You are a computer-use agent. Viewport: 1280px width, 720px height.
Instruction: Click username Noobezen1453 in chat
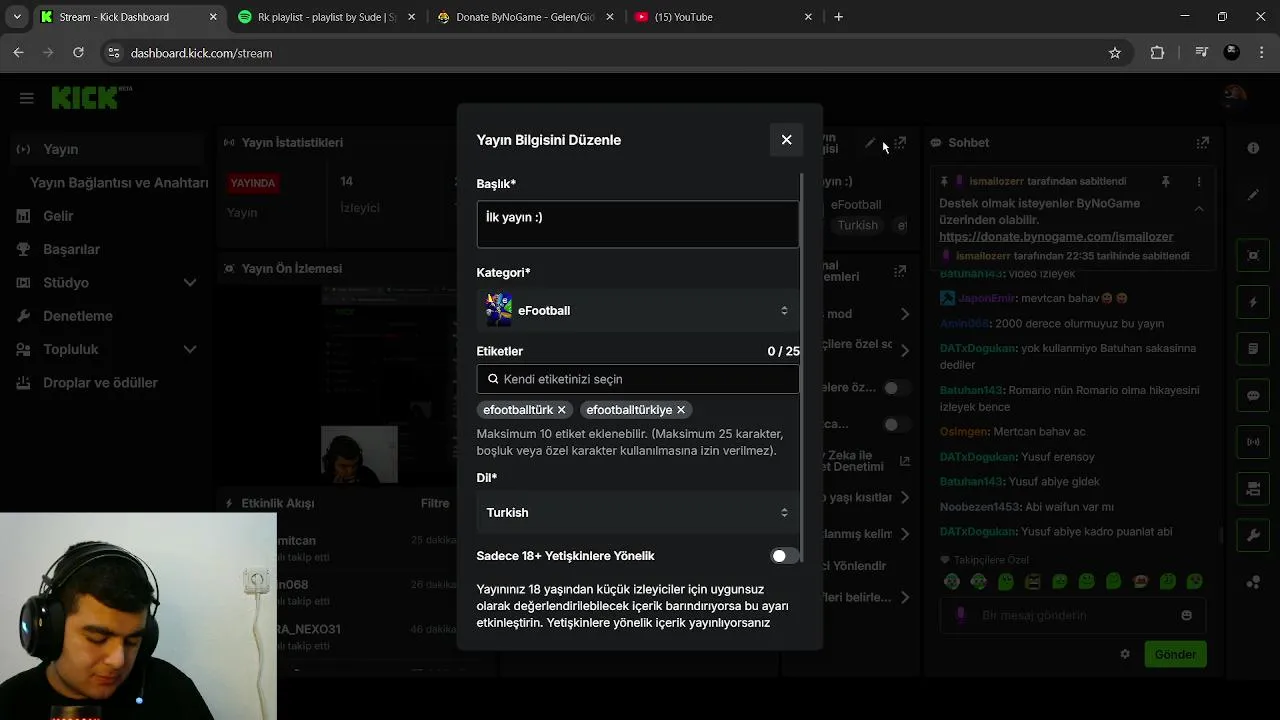click(x=980, y=507)
